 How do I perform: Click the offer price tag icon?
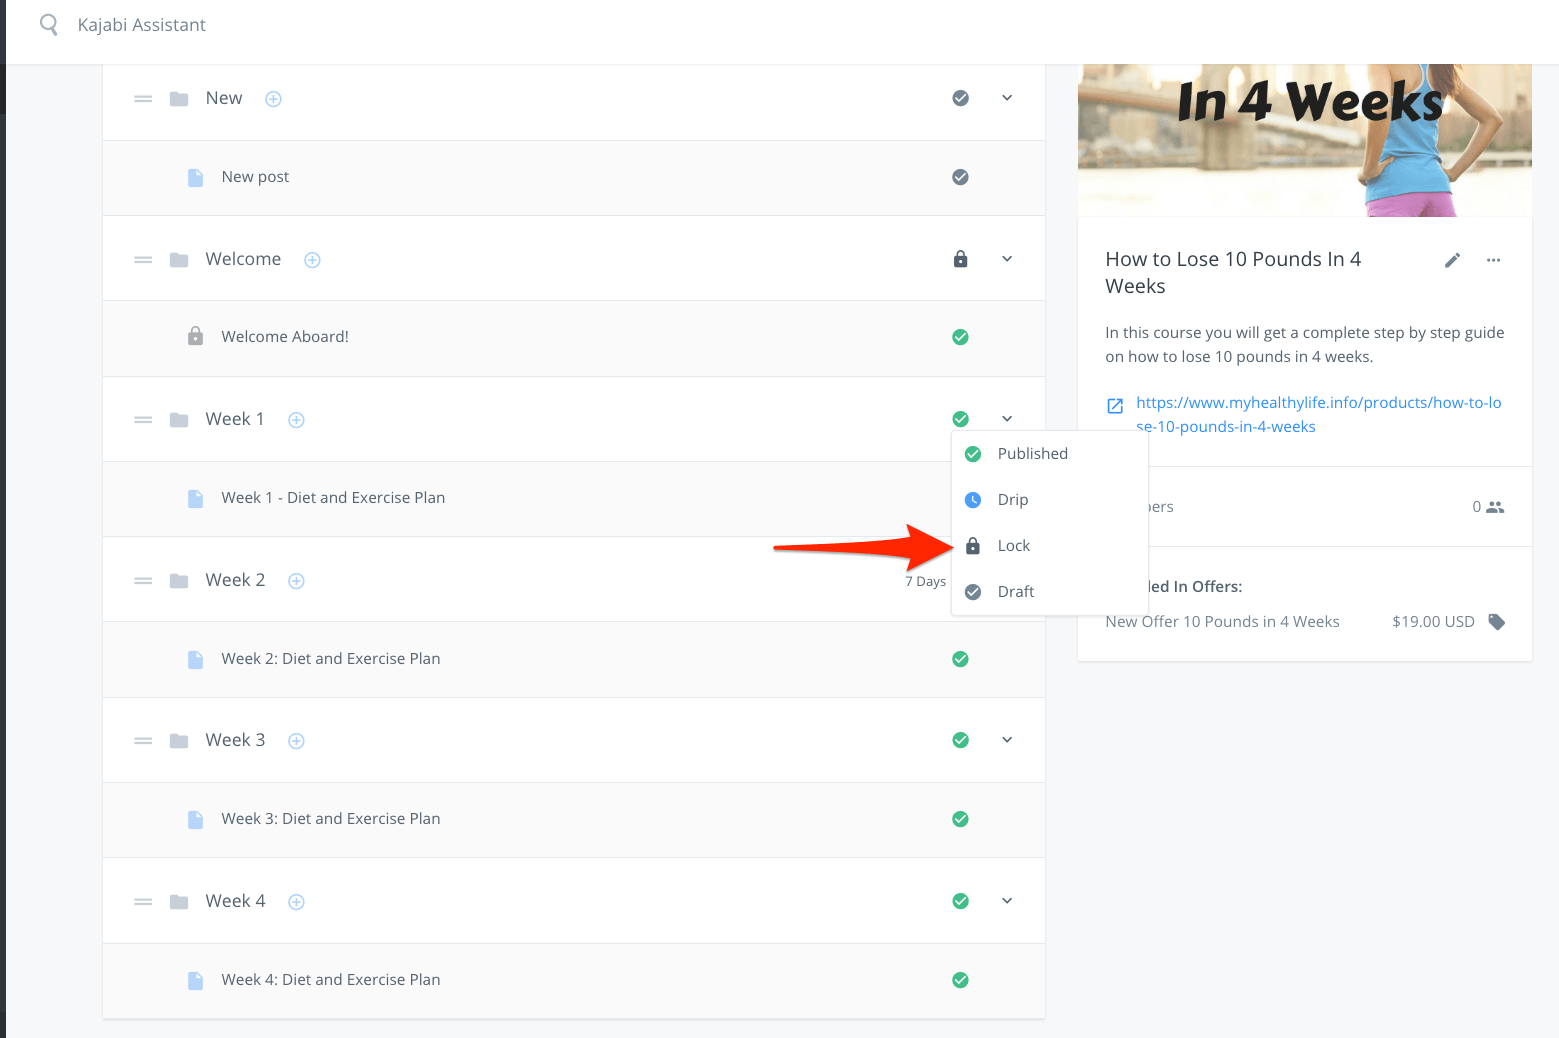coord(1496,622)
